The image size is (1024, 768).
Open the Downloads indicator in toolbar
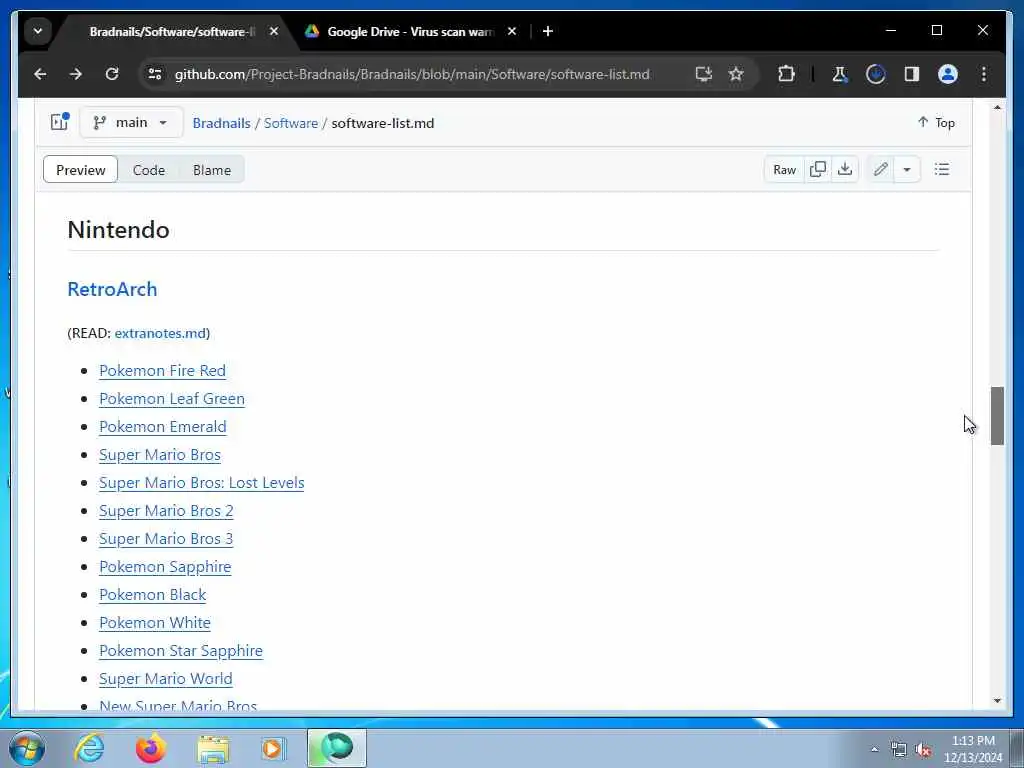(875, 74)
